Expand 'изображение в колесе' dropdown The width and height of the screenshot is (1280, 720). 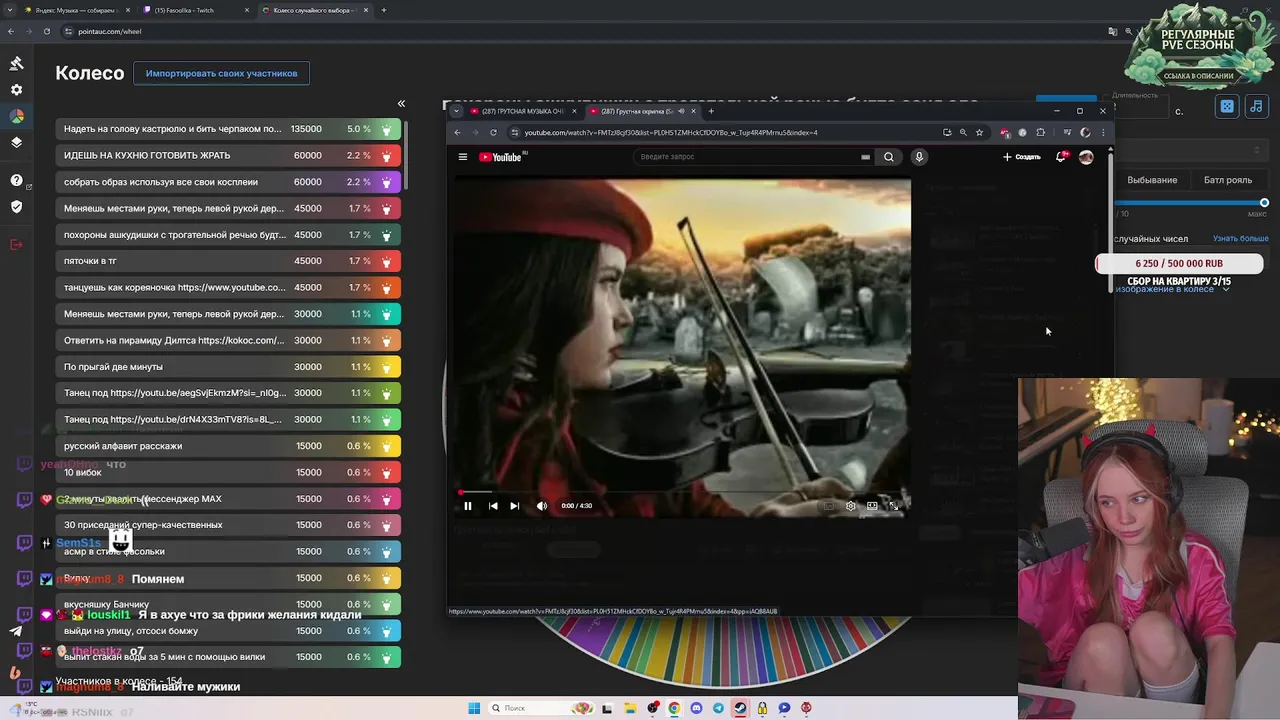coord(1226,289)
